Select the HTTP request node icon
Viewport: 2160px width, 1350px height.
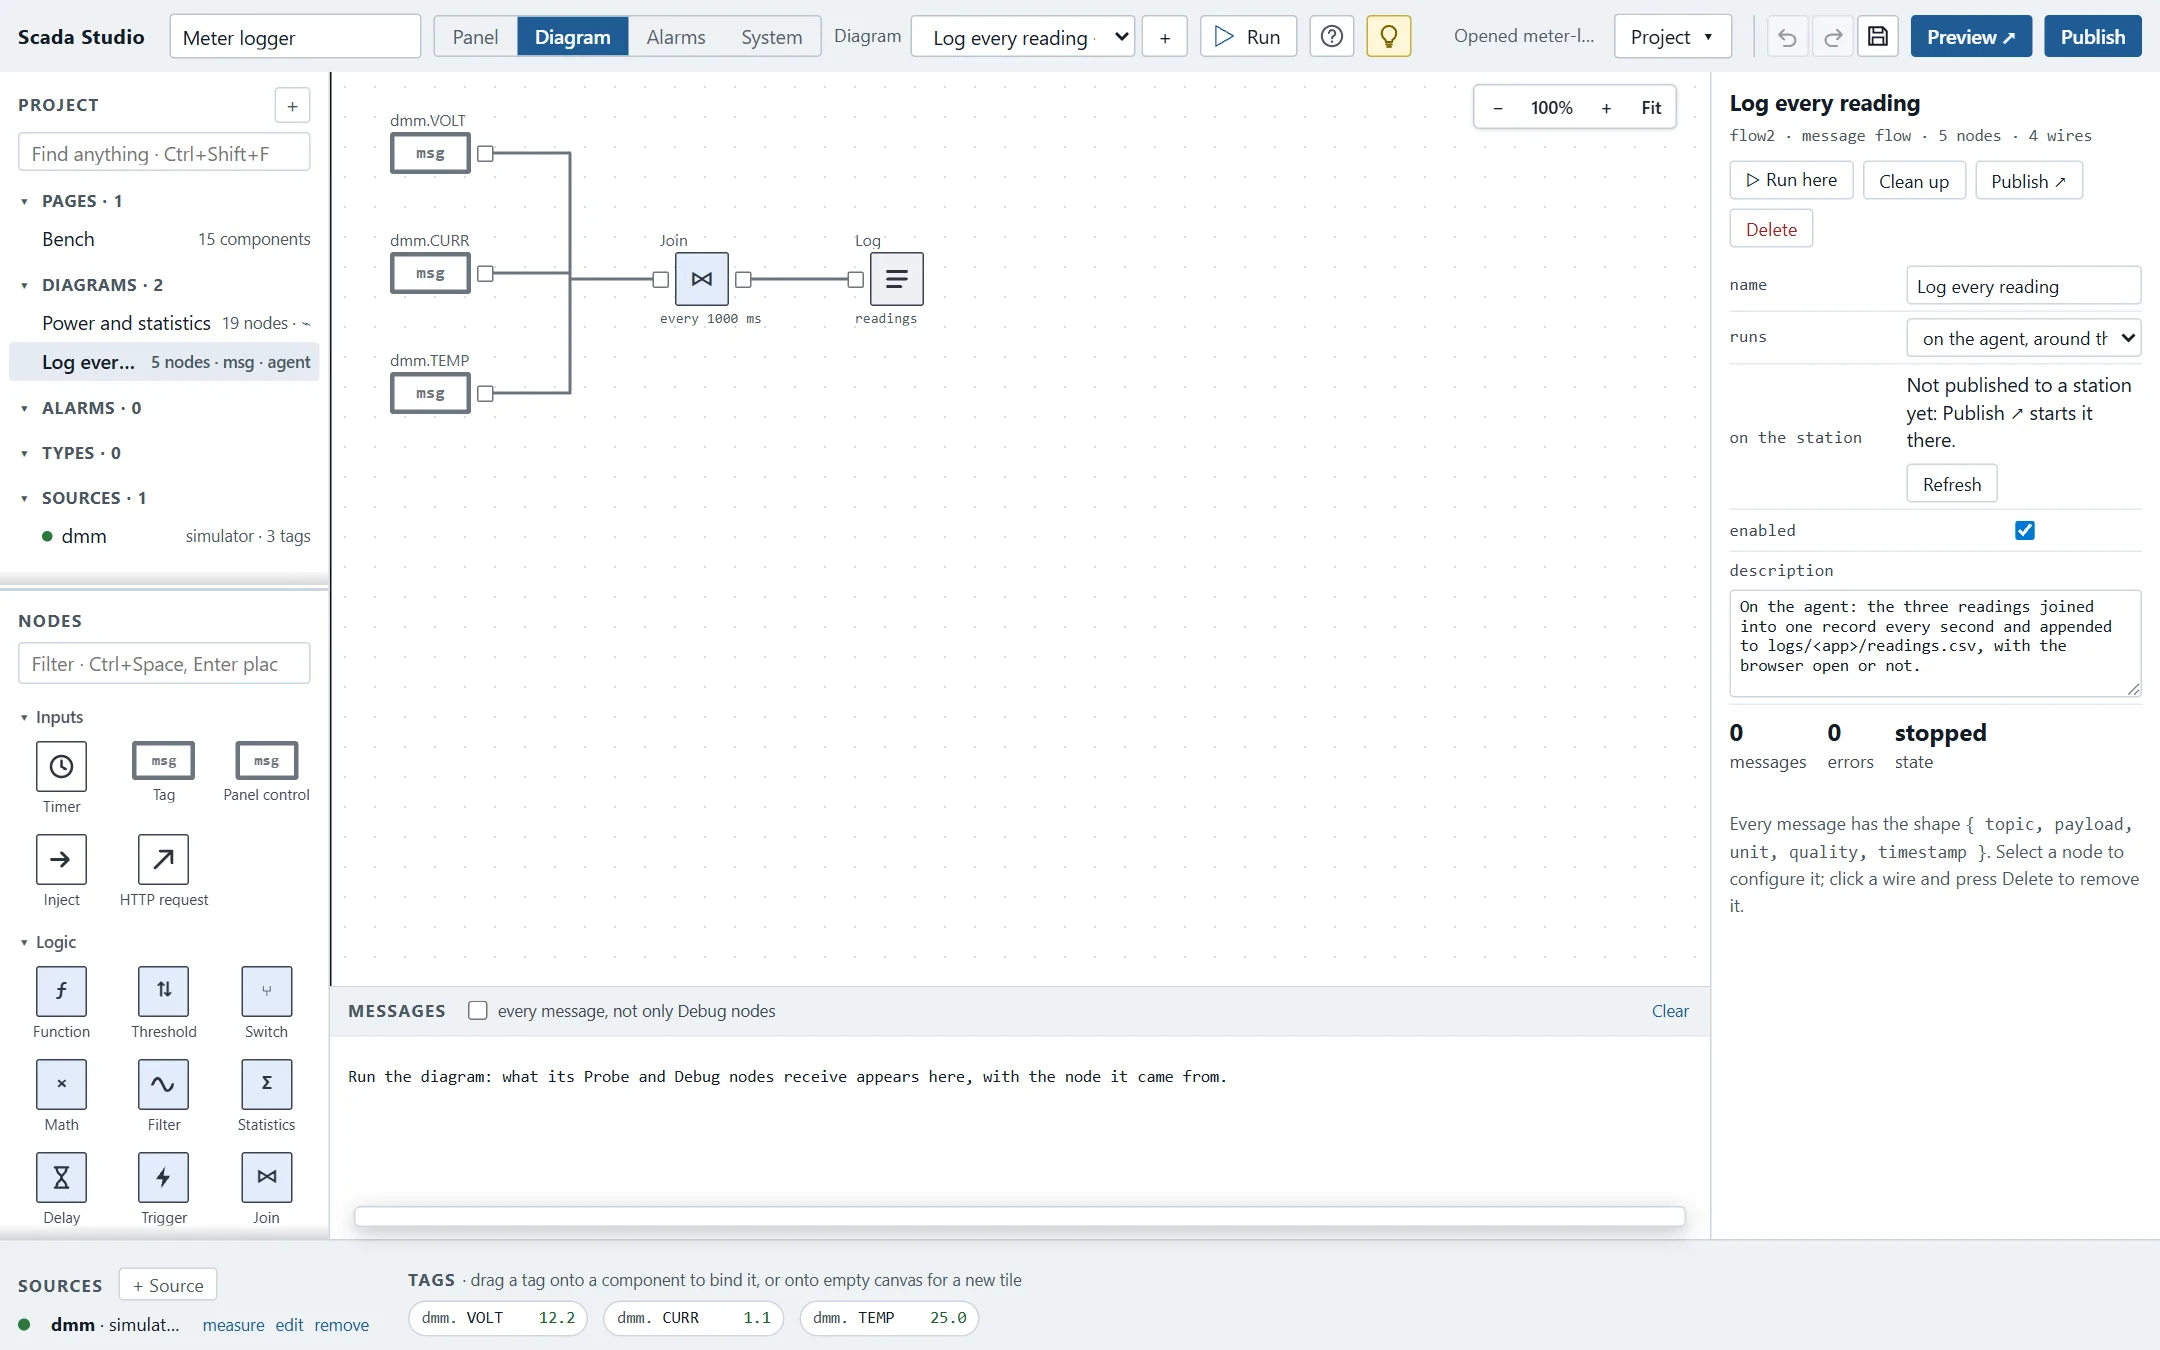tap(163, 859)
